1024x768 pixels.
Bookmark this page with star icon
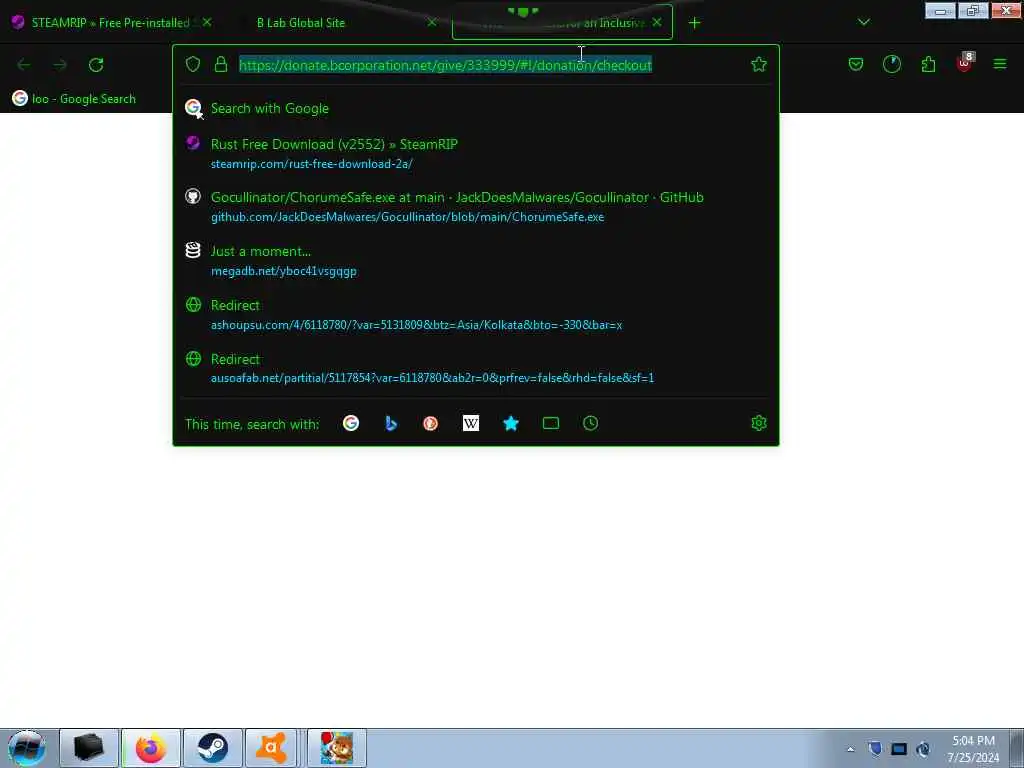coord(758,64)
